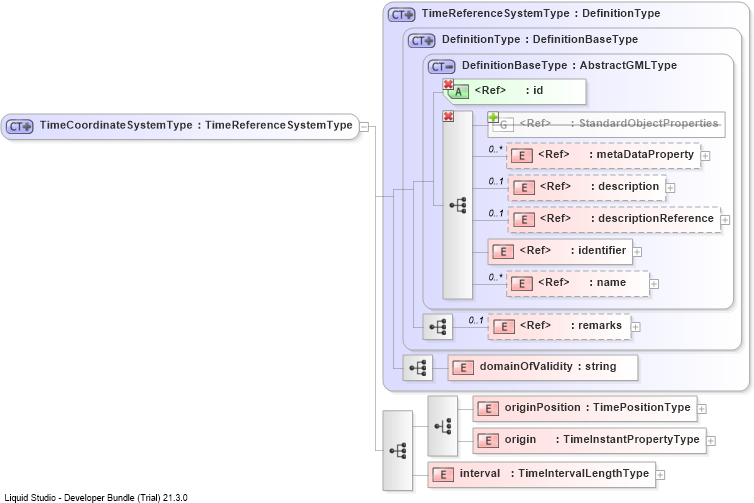754x503 pixels.
Task: Expand the descriptionReference element
Action: point(725,220)
